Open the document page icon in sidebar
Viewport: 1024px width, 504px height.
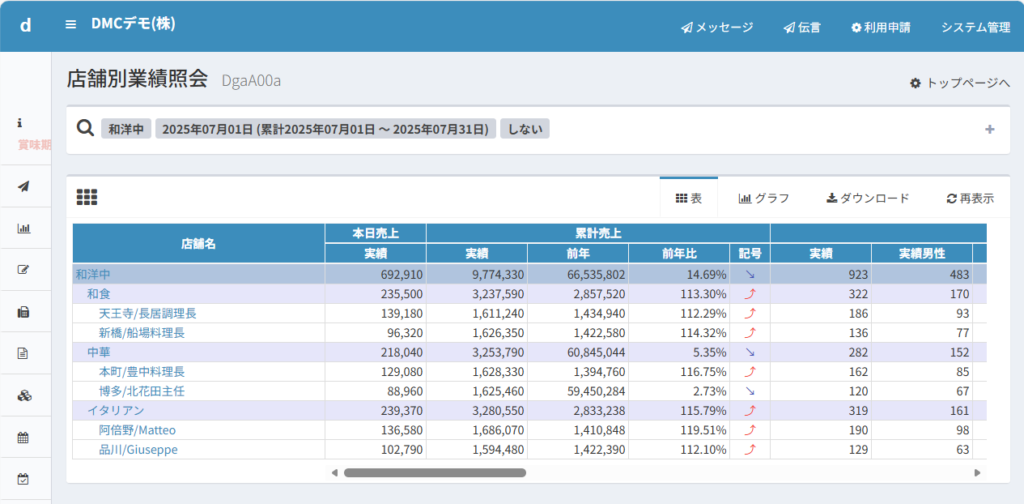(x=24, y=353)
